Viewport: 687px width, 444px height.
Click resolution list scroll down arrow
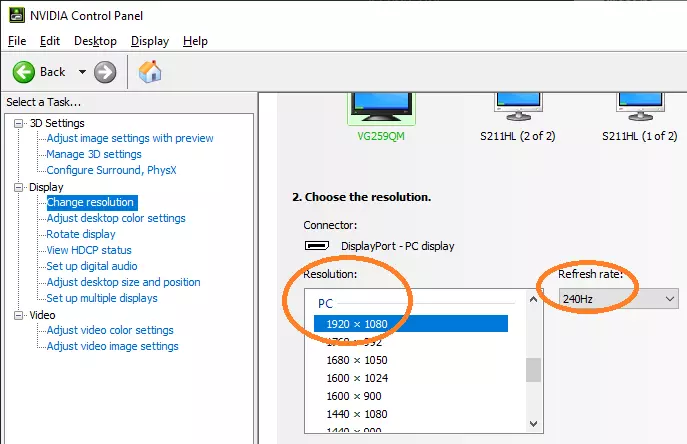[x=533, y=424]
